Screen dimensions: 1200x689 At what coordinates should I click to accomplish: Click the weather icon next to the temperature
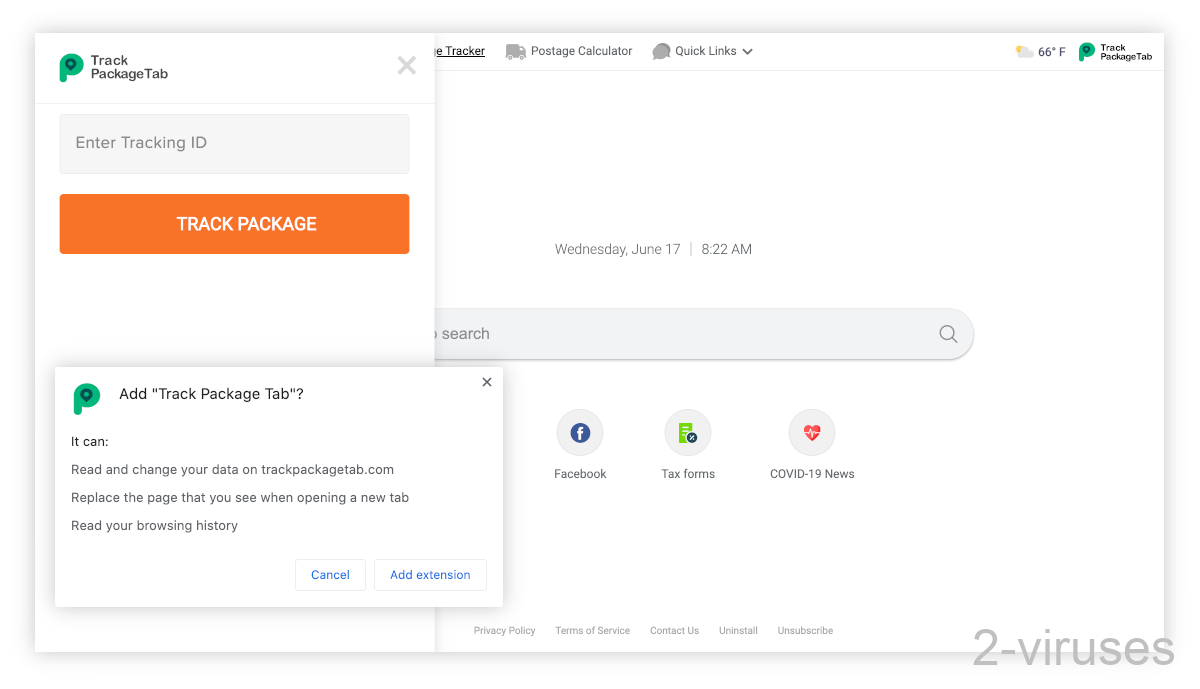coord(1022,51)
